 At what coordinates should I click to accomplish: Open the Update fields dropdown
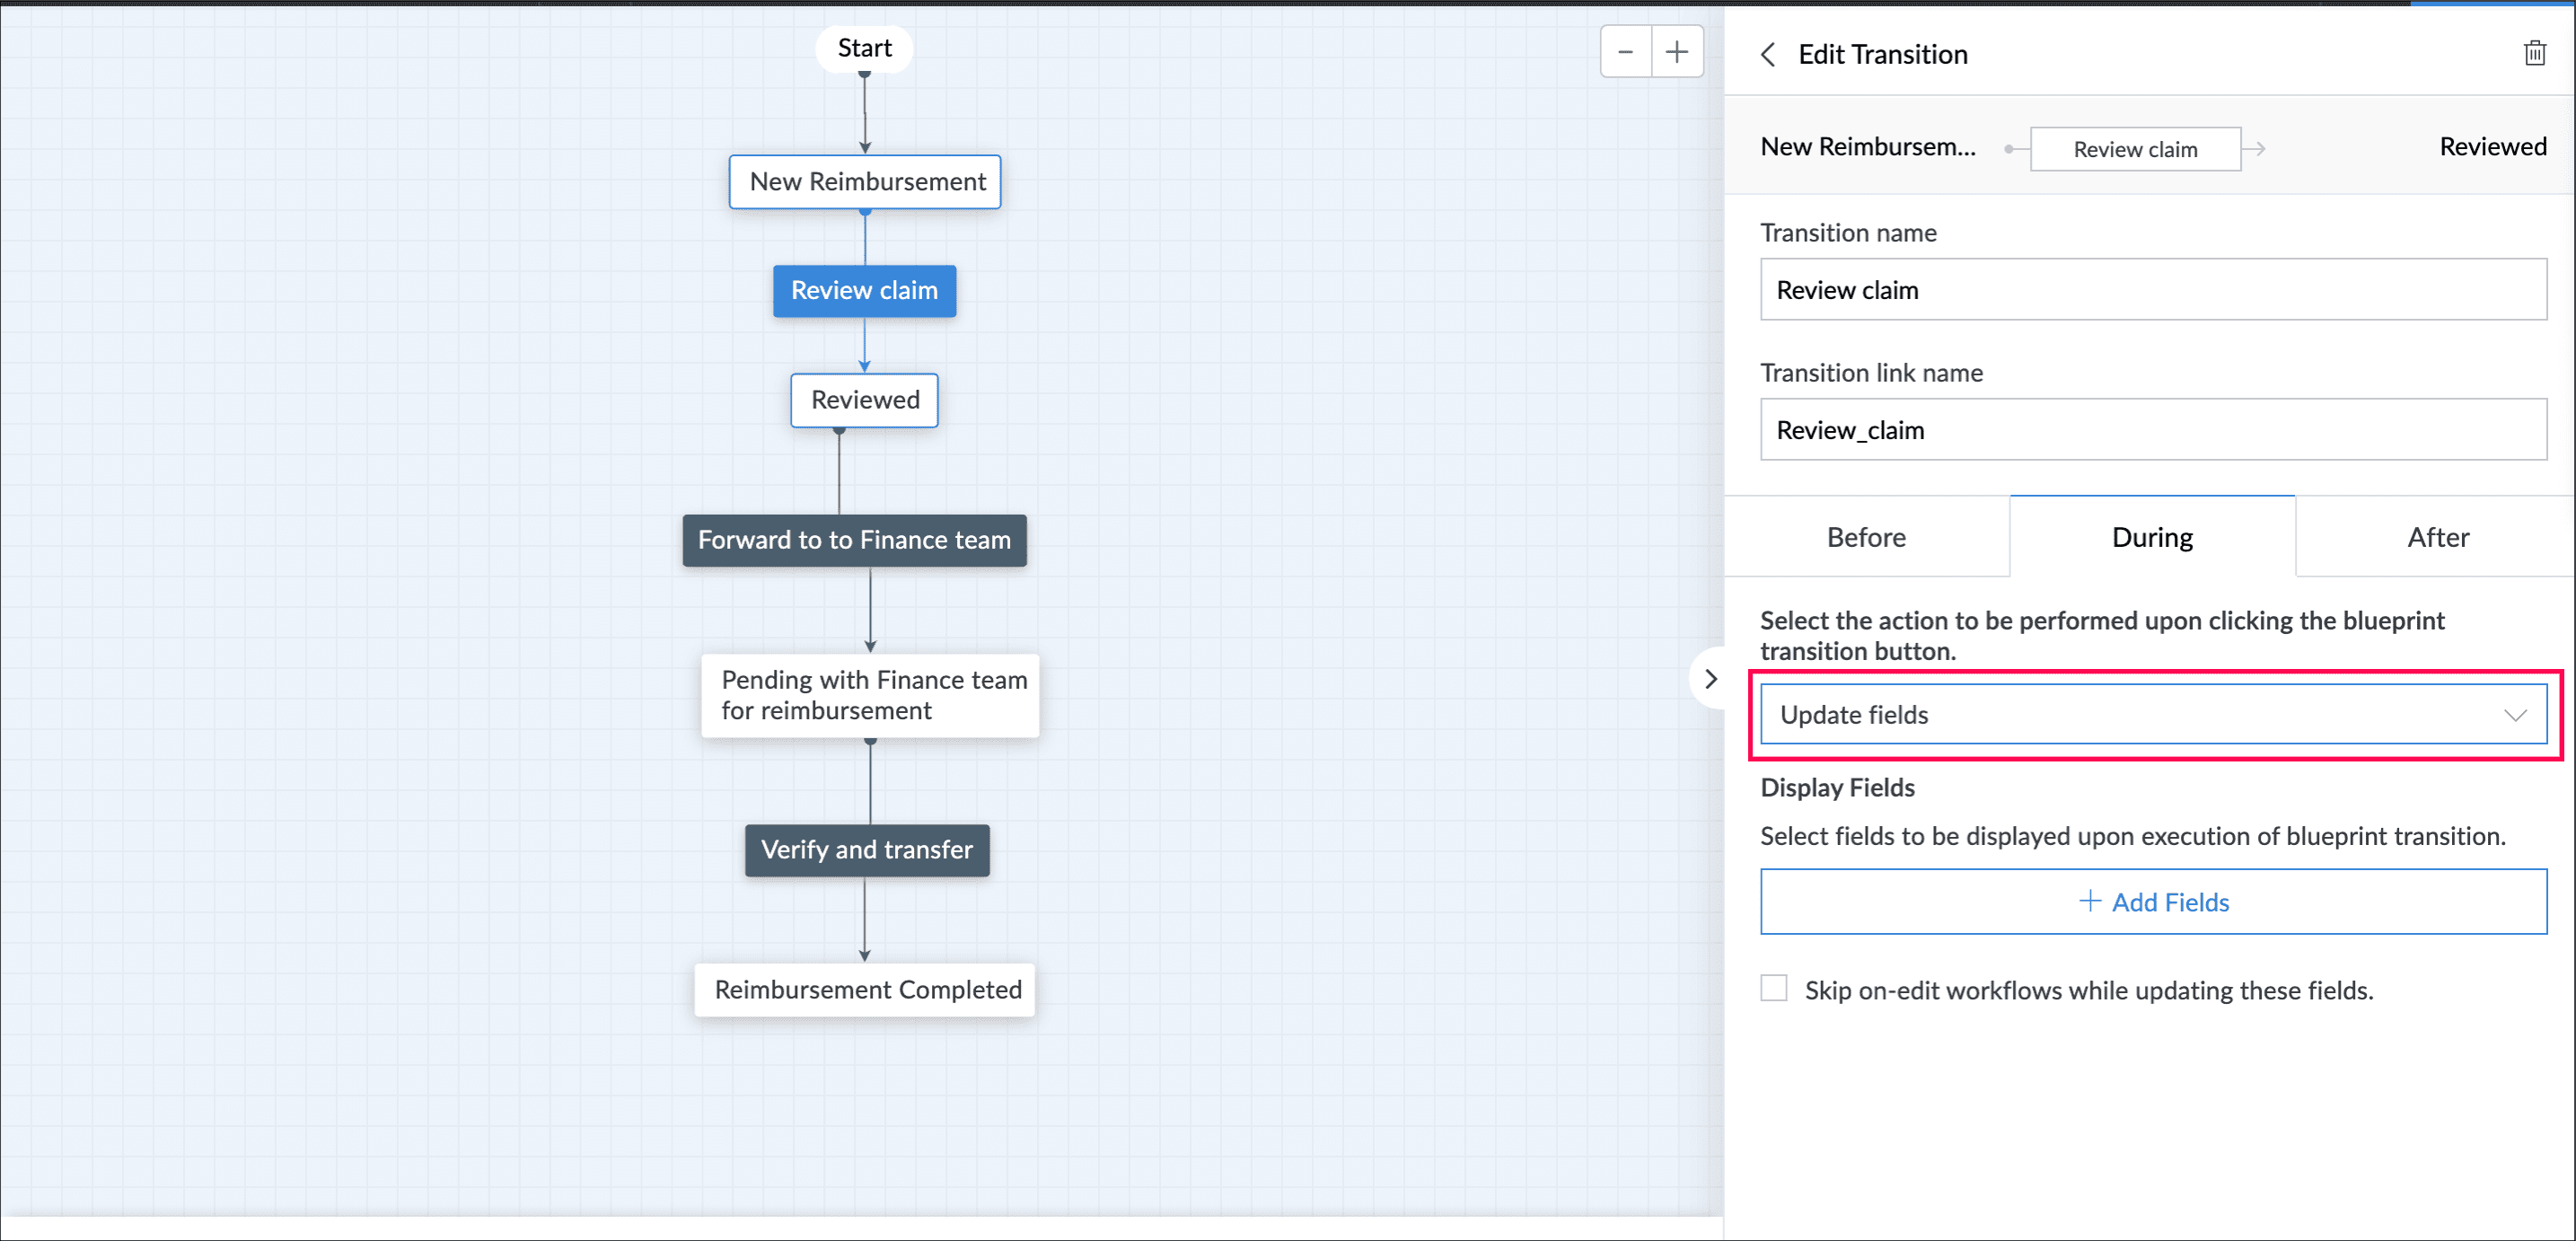[2152, 714]
